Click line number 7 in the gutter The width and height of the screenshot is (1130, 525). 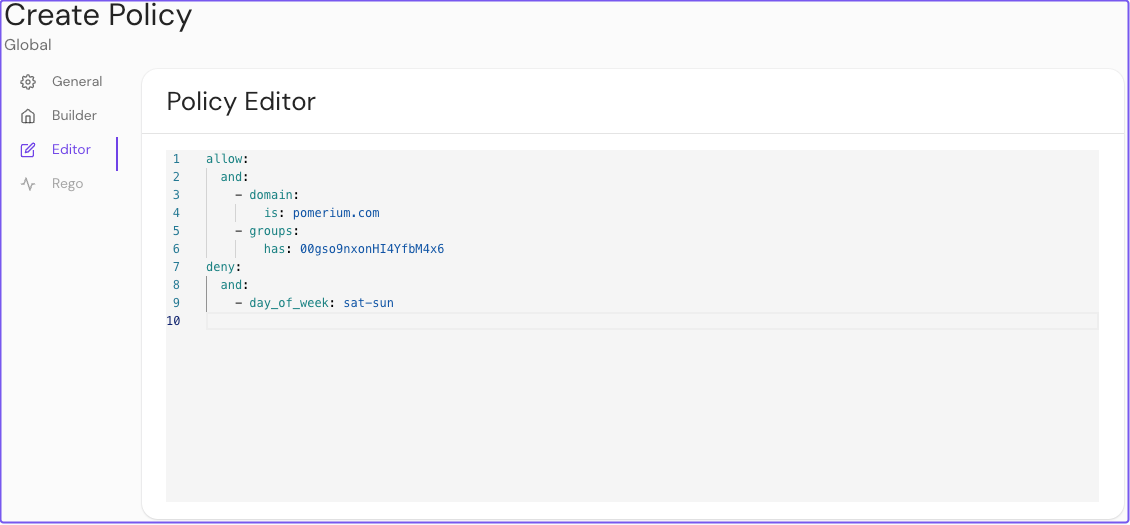[x=176, y=267]
